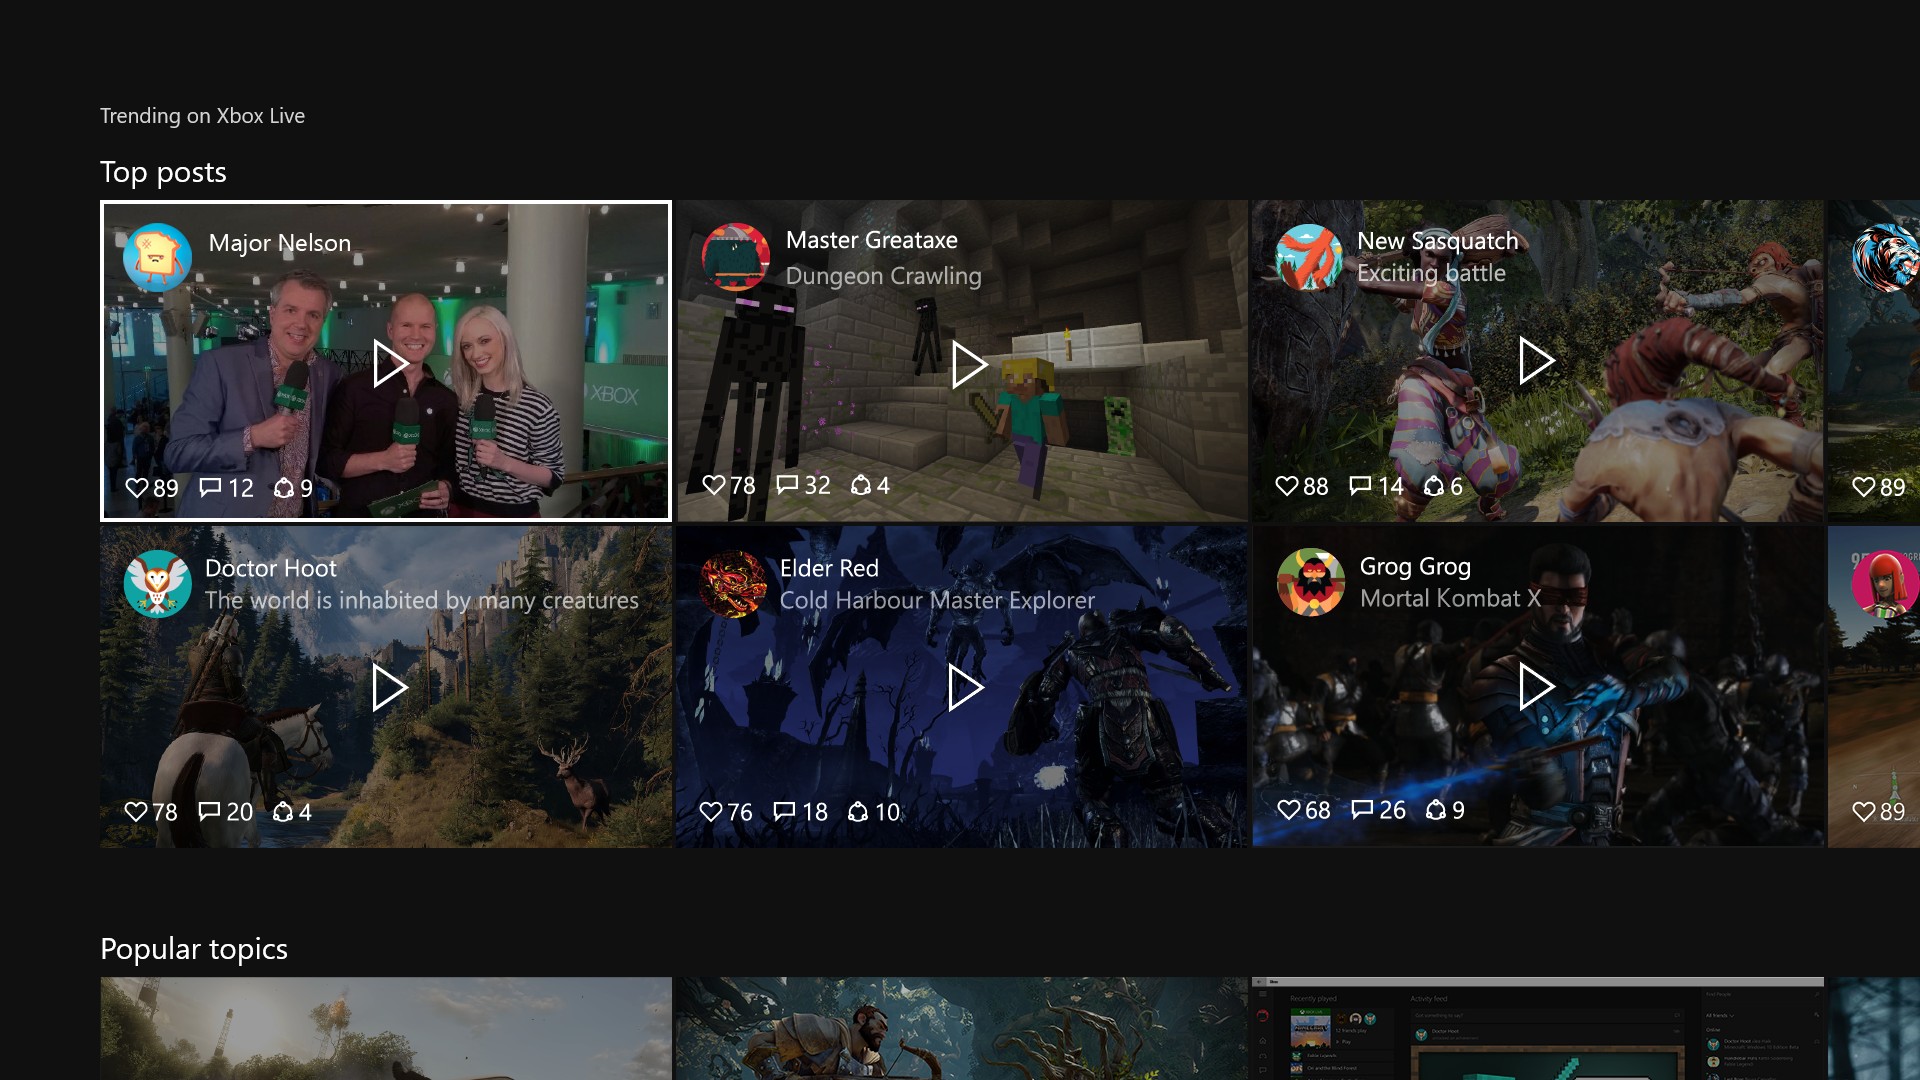The width and height of the screenshot is (1920, 1080).
Task: Open comments on Master Greataxe's post
Action: (x=787, y=485)
